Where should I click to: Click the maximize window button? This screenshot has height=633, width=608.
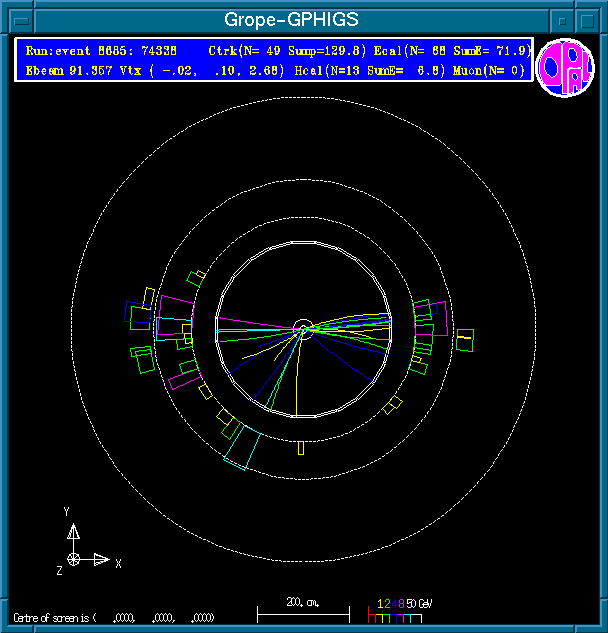pyautogui.click(x=587, y=20)
